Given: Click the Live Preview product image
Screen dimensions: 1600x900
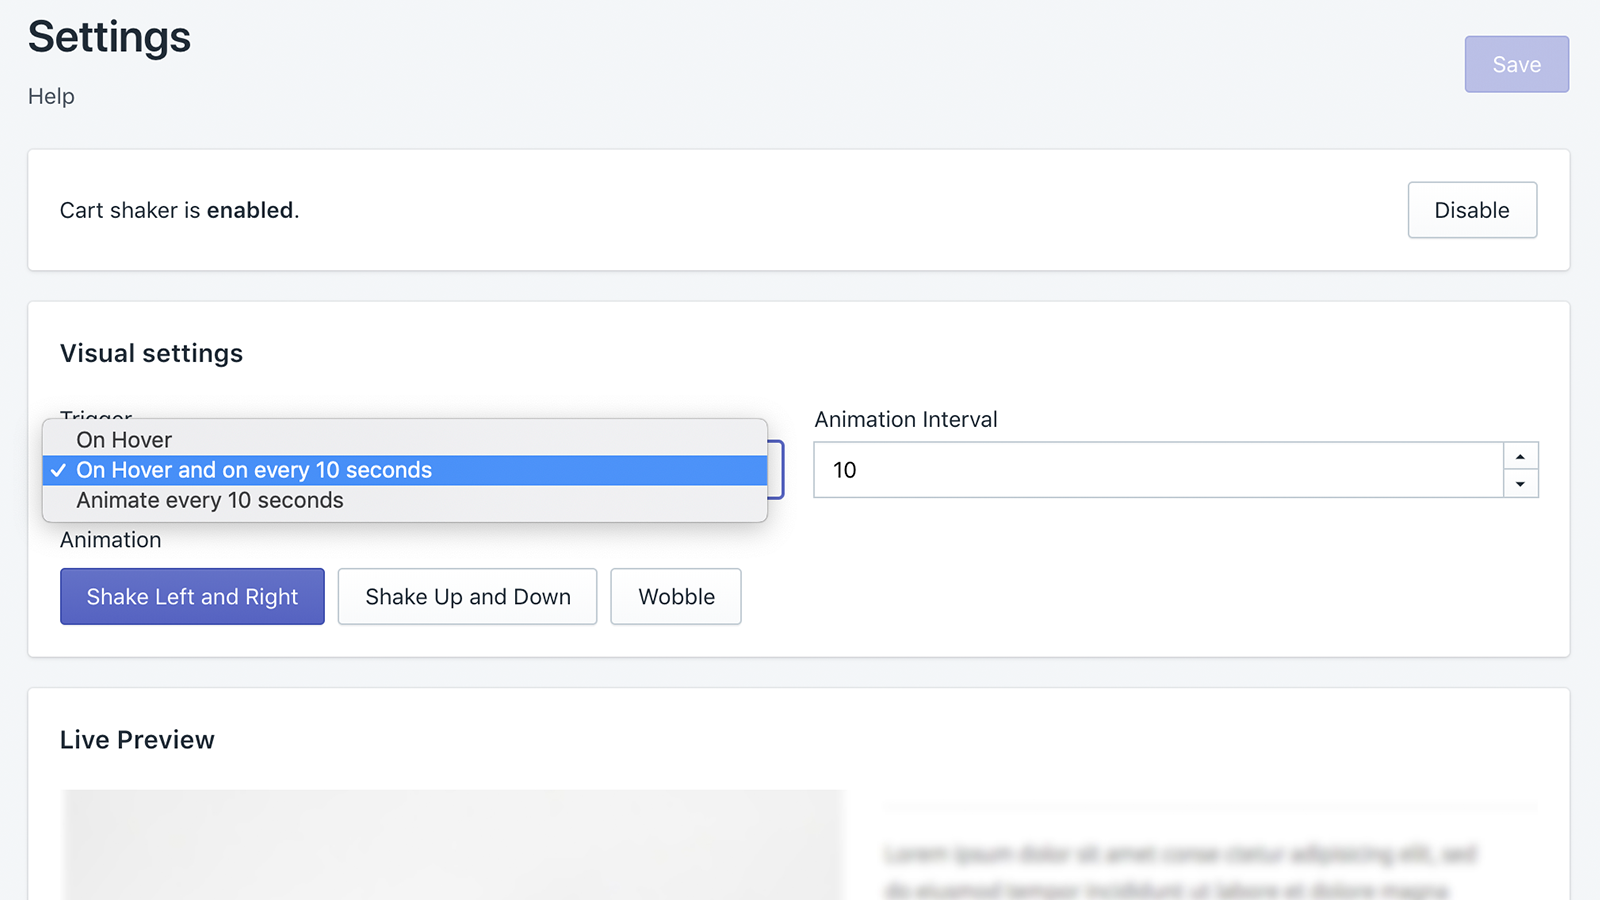Looking at the screenshot, I should [452, 845].
